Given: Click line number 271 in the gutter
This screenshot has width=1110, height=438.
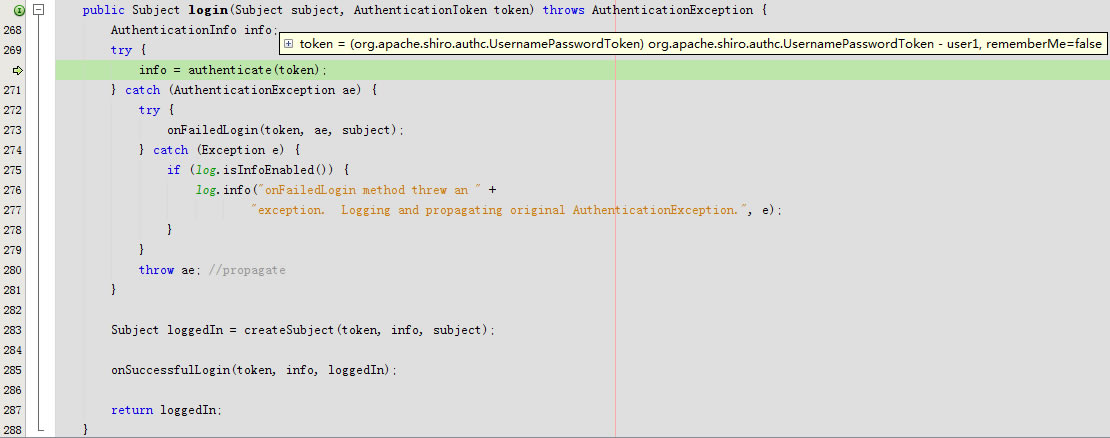Looking at the screenshot, I should pos(13,90).
